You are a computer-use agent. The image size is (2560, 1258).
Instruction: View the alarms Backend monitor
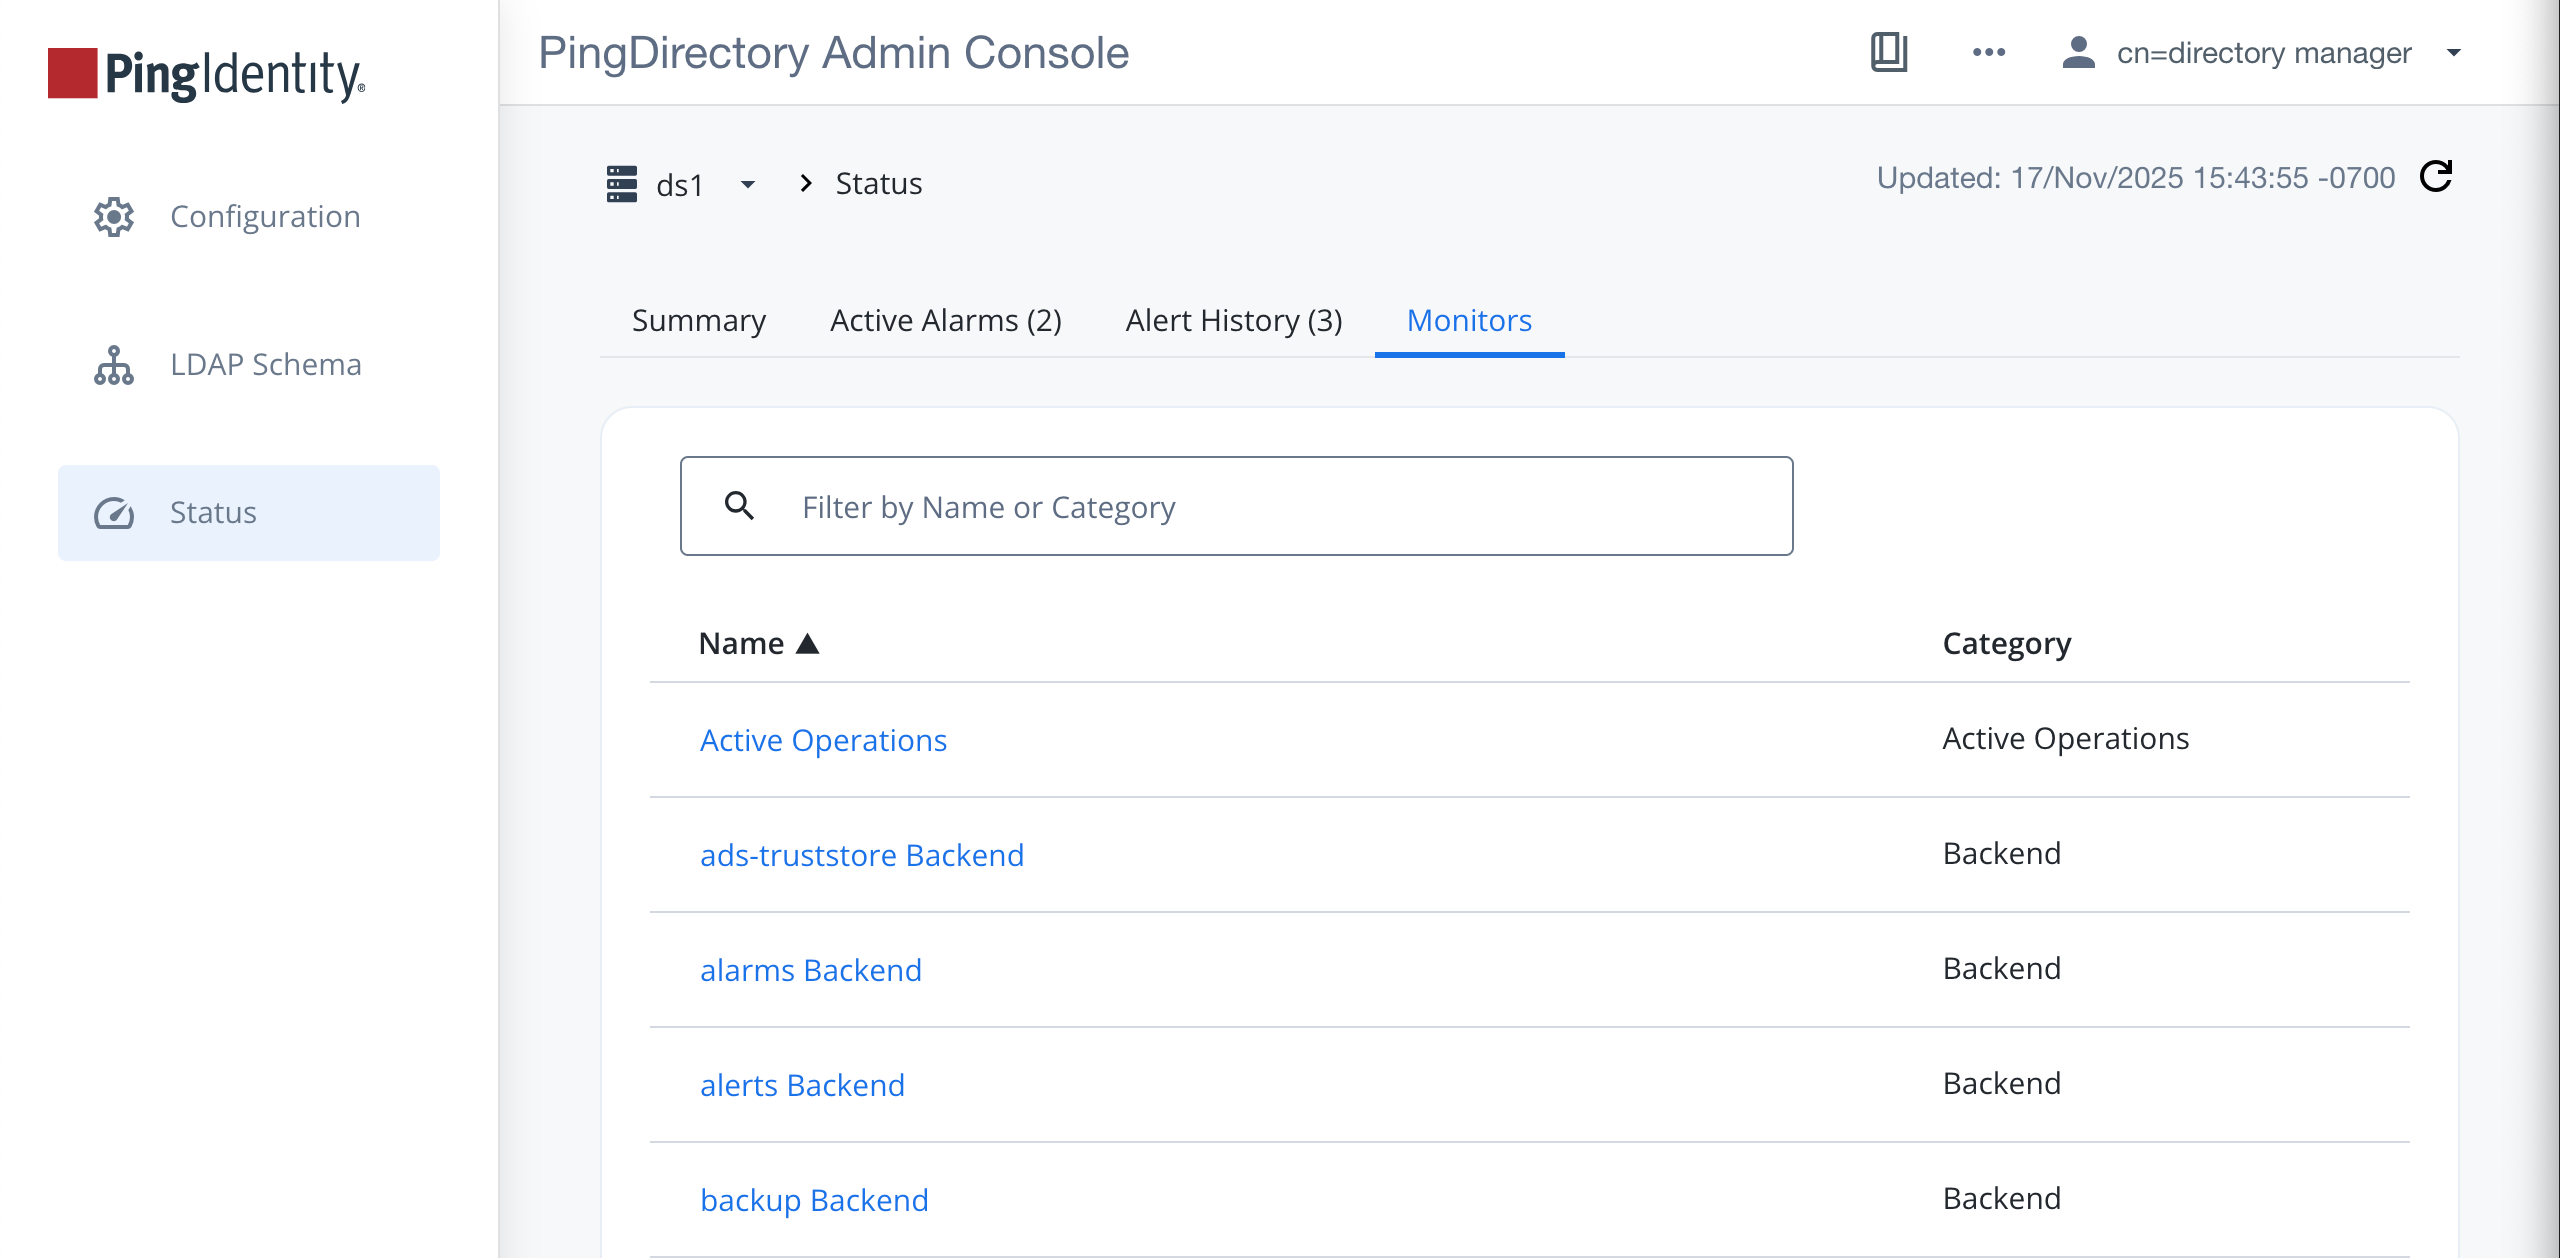[x=811, y=969]
